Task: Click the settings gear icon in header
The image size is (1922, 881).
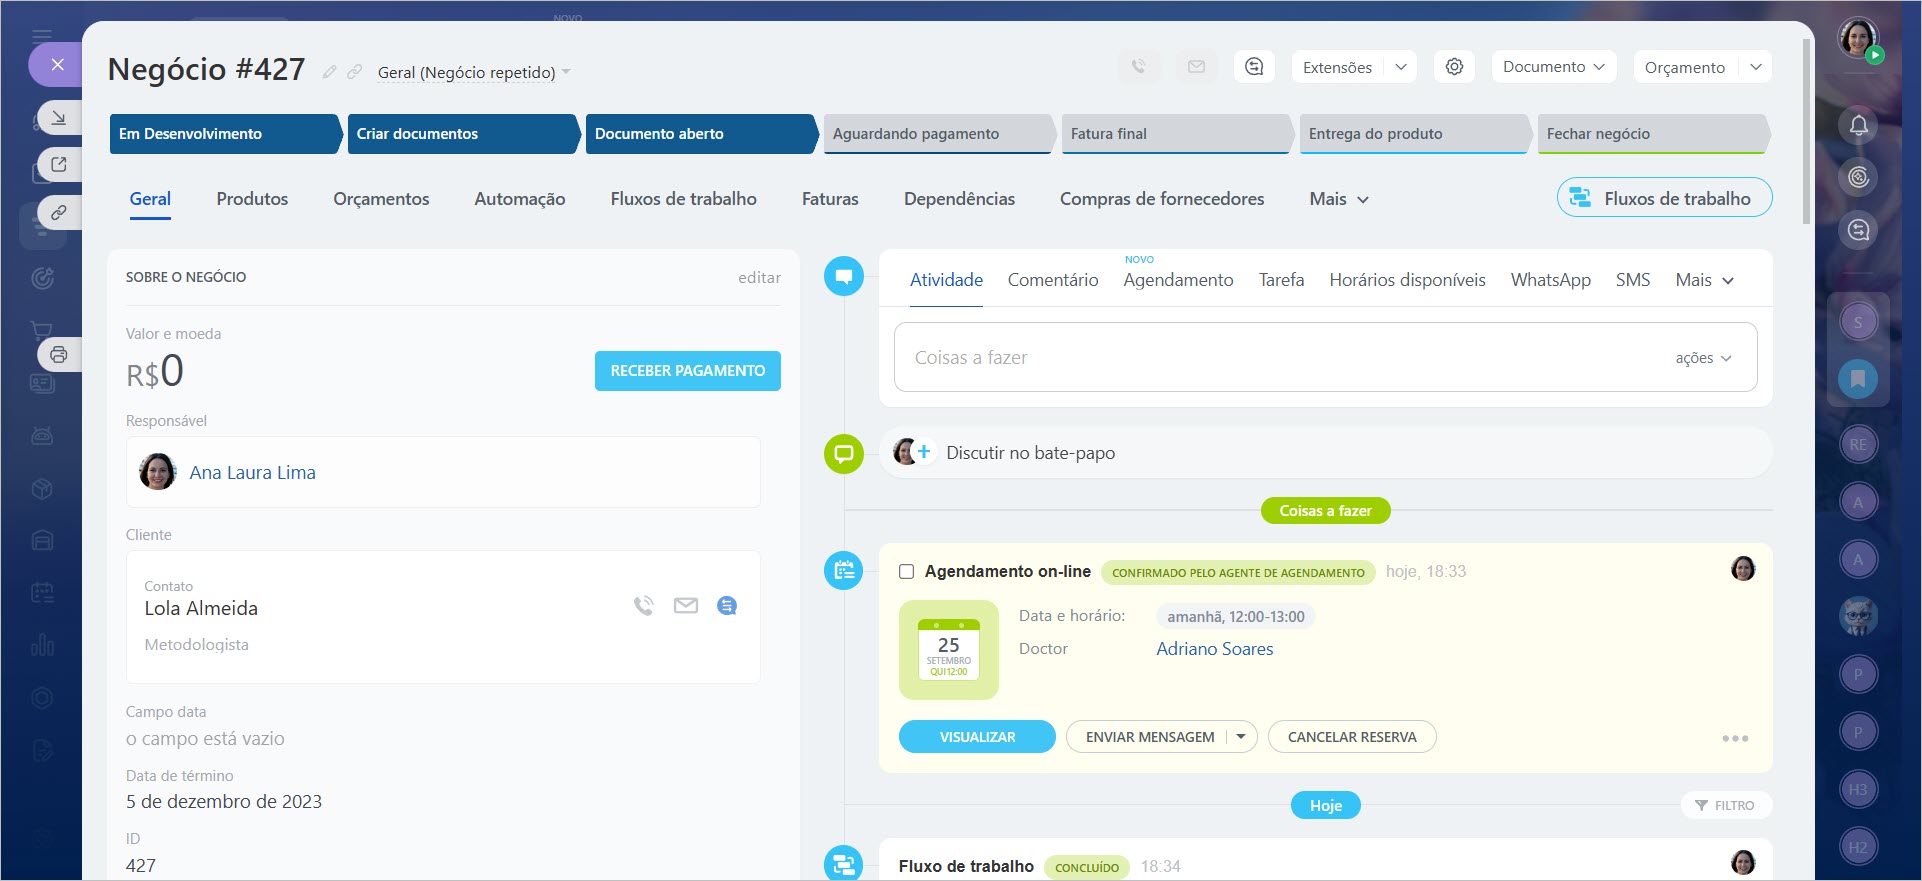Action: 1454,67
